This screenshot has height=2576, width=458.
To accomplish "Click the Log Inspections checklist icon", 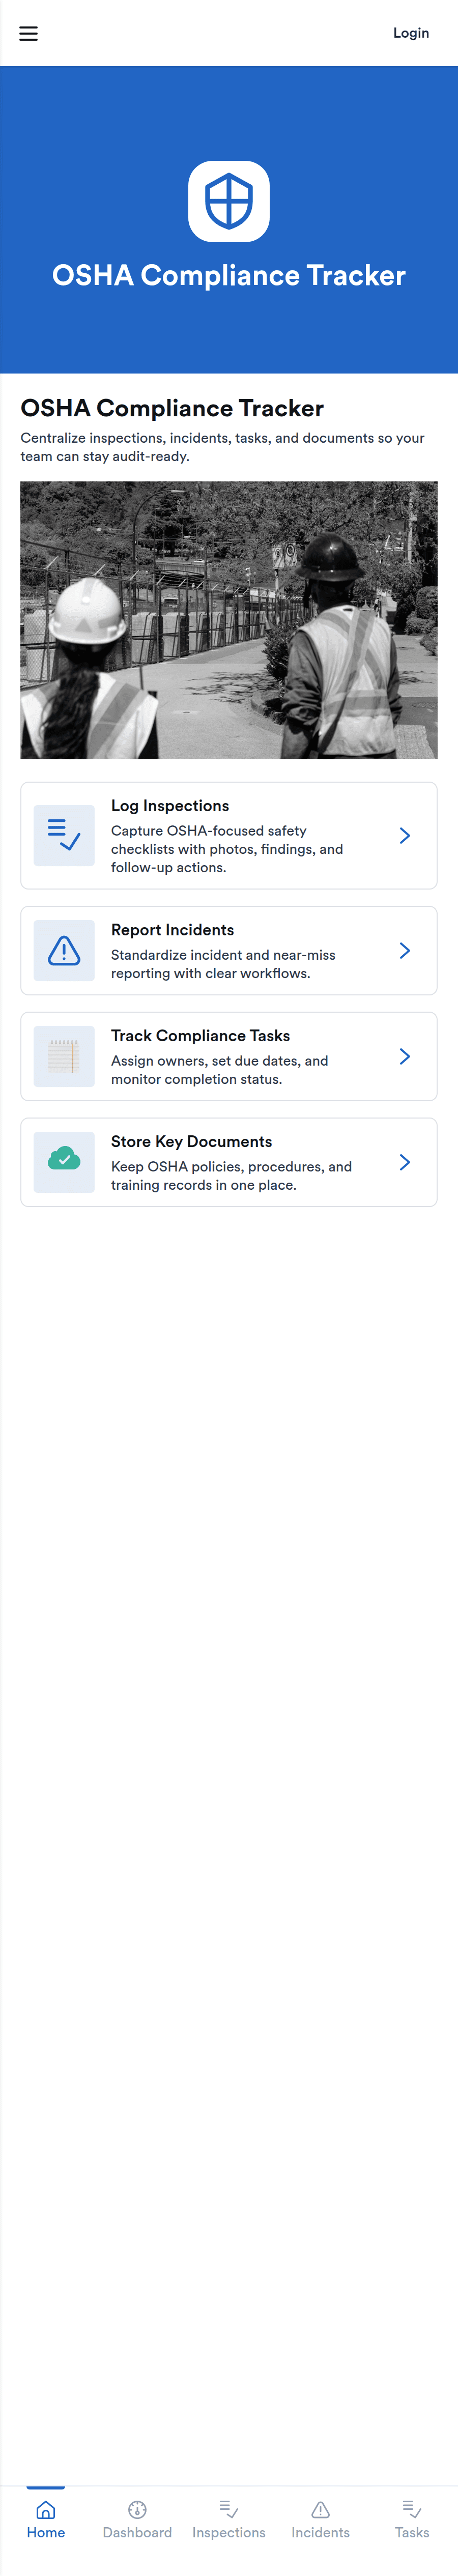I will point(64,835).
